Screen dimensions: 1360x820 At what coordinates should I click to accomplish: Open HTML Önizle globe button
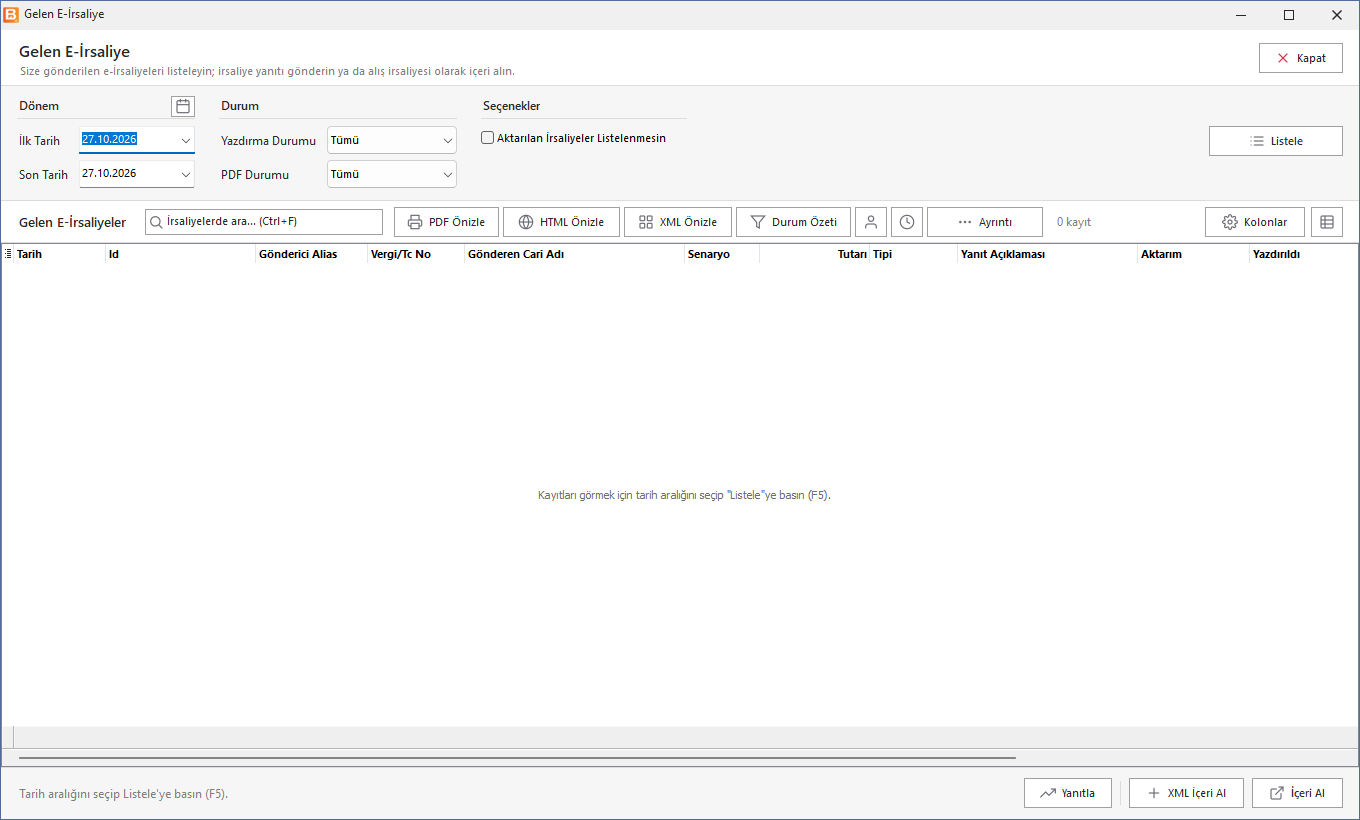(561, 222)
